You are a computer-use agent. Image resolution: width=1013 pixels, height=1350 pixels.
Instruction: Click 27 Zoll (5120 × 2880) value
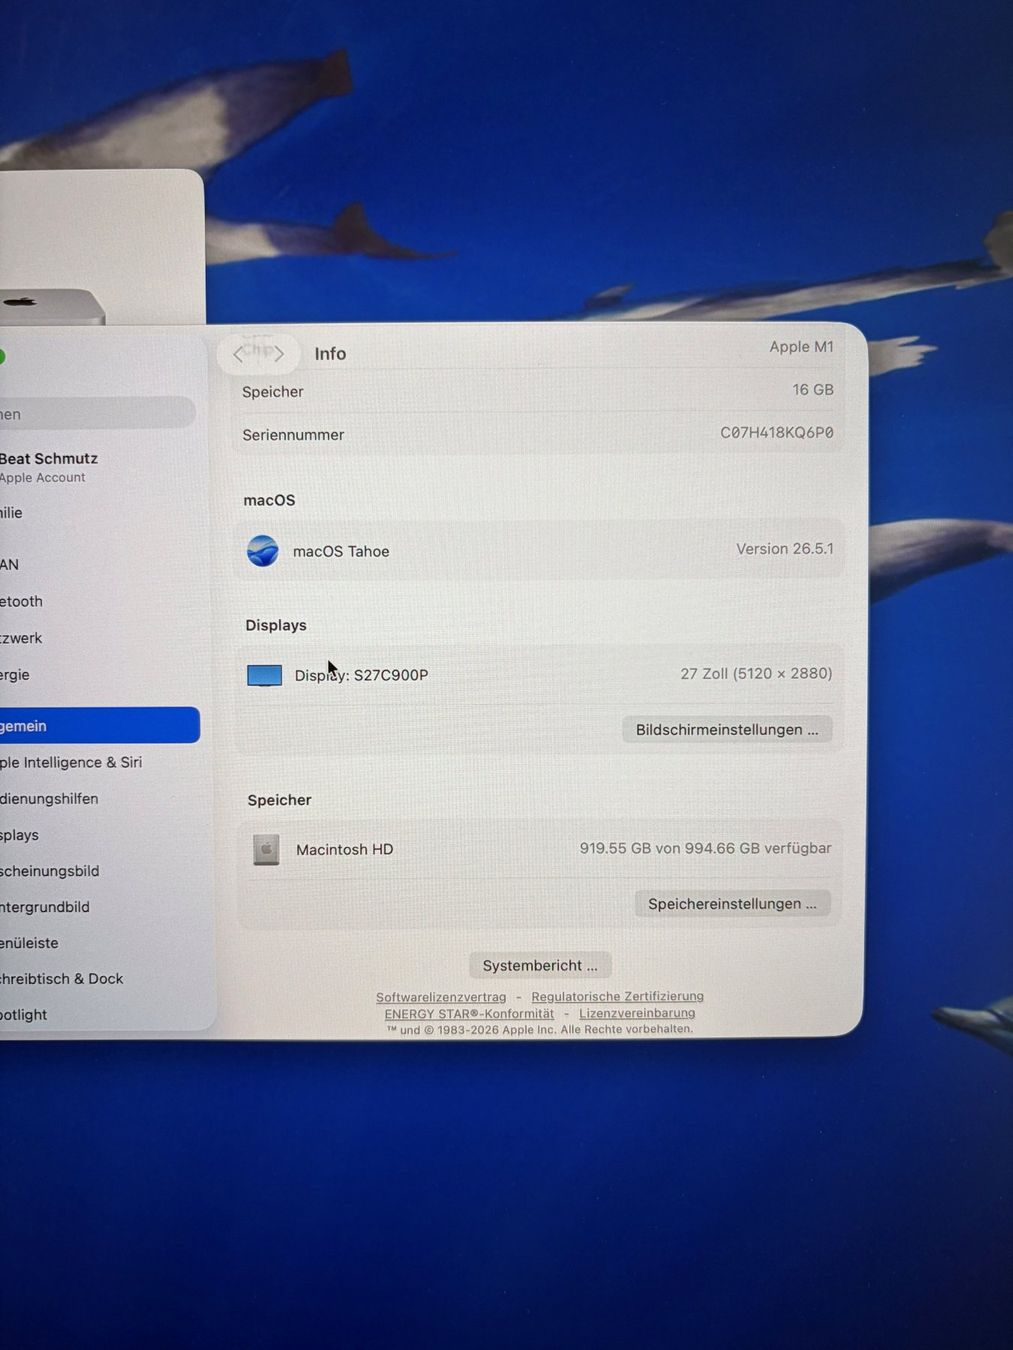(x=756, y=674)
